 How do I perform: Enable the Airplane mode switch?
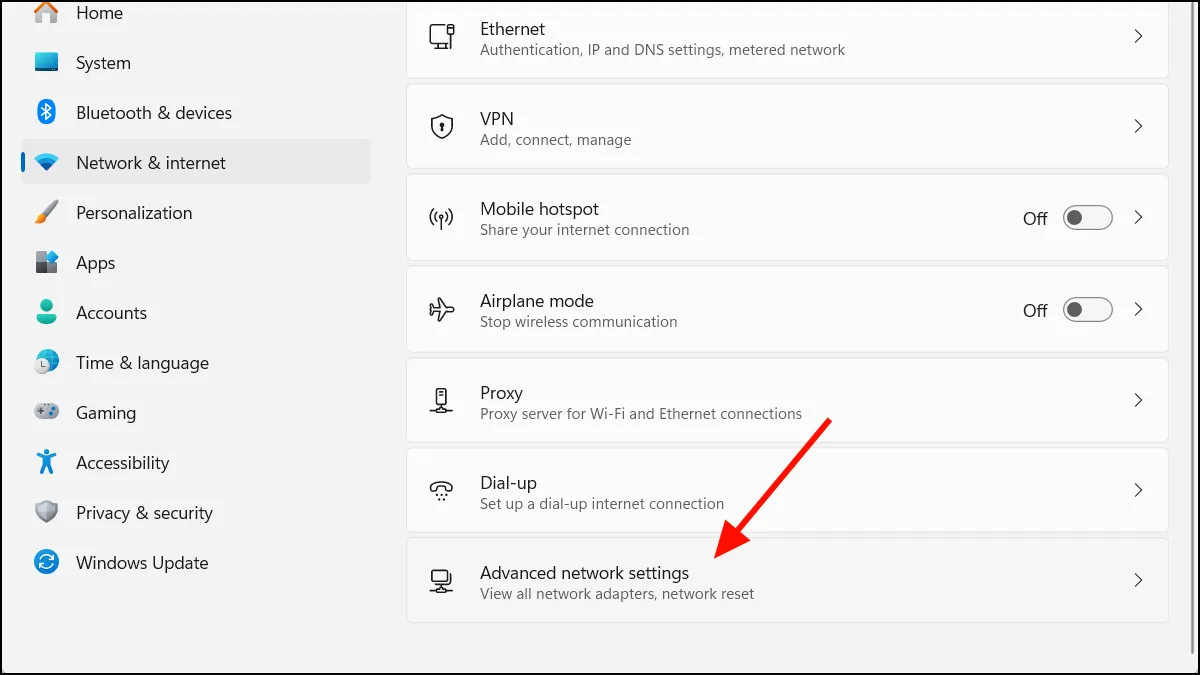1087,310
